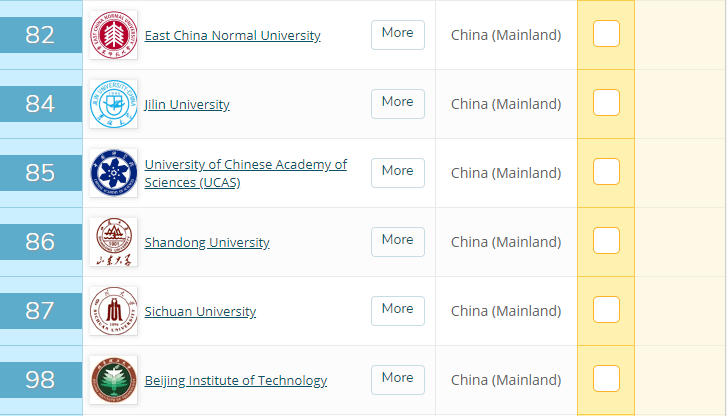Click the Beijing Institute of Technology logo
The height and width of the screenshot is (416, 727).
point(113,380)
